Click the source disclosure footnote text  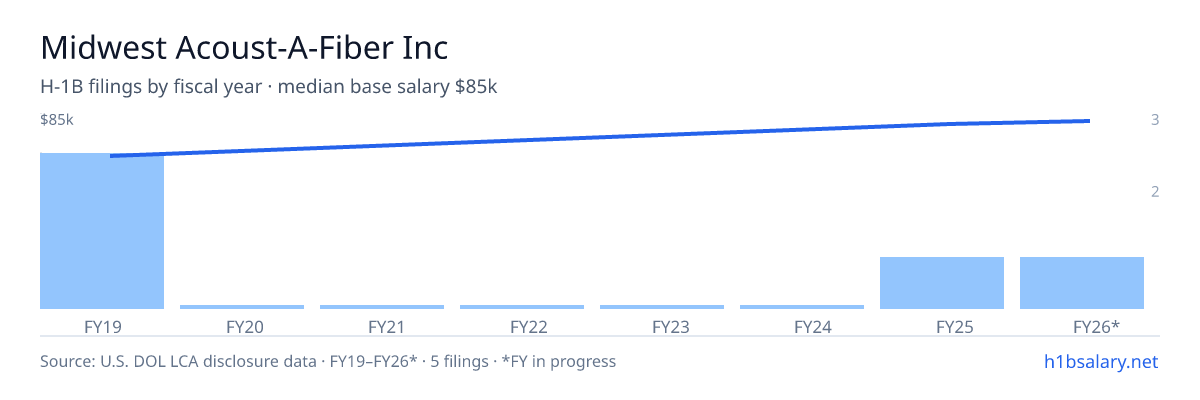(328, 361)
